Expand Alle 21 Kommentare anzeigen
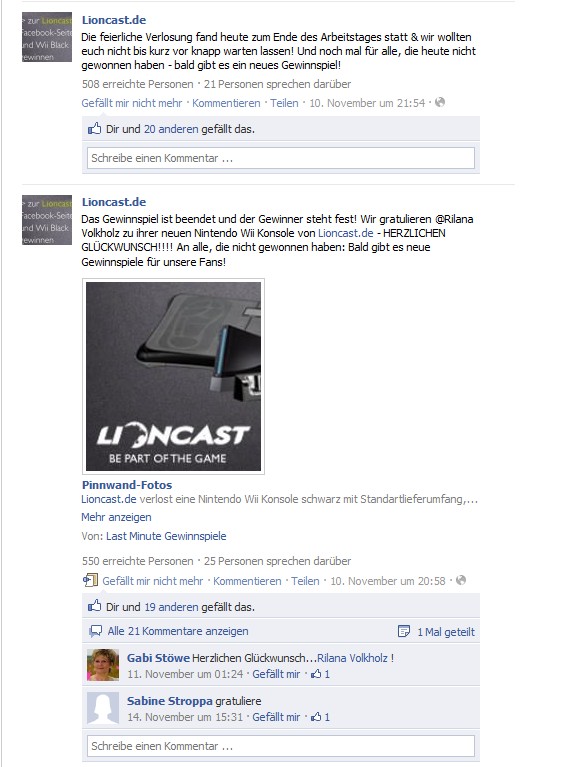The image size is (561, 767). 178,631
